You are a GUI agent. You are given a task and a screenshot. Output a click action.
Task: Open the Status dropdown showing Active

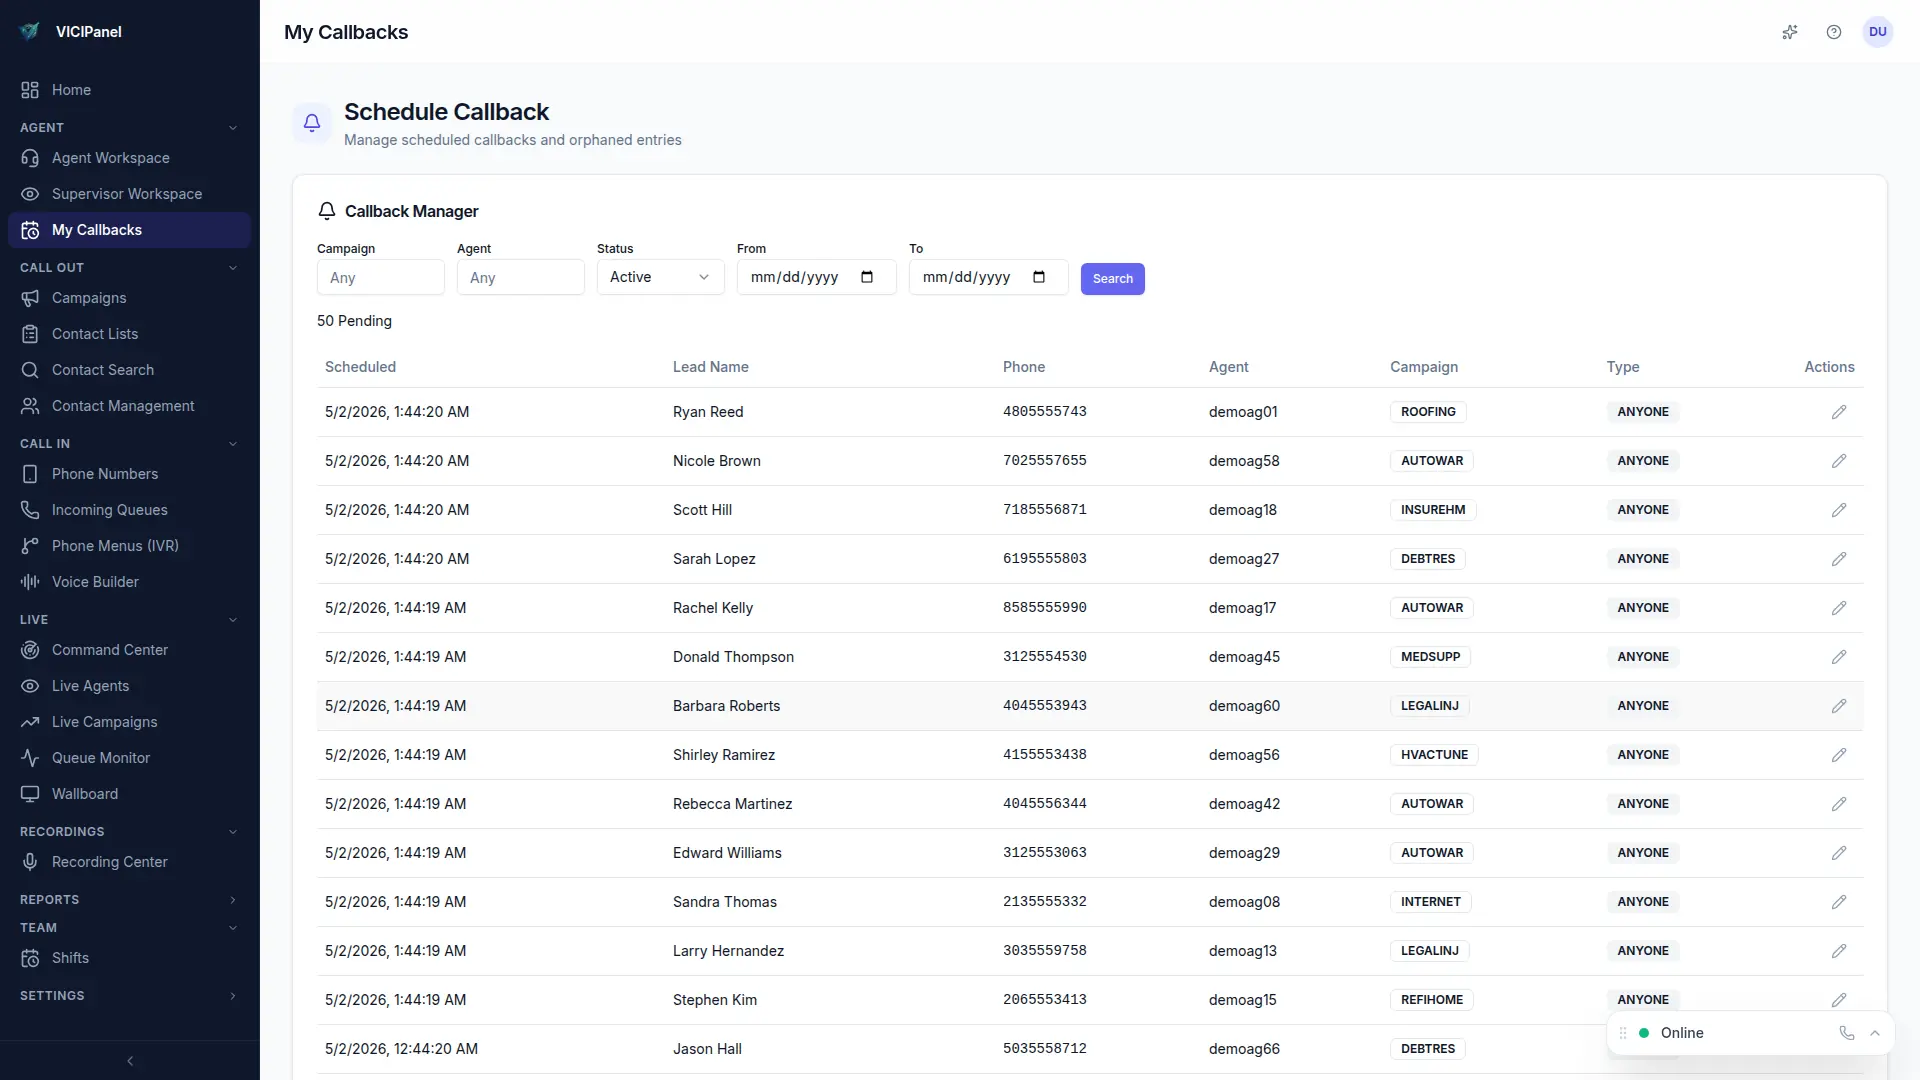pos(659,277)
